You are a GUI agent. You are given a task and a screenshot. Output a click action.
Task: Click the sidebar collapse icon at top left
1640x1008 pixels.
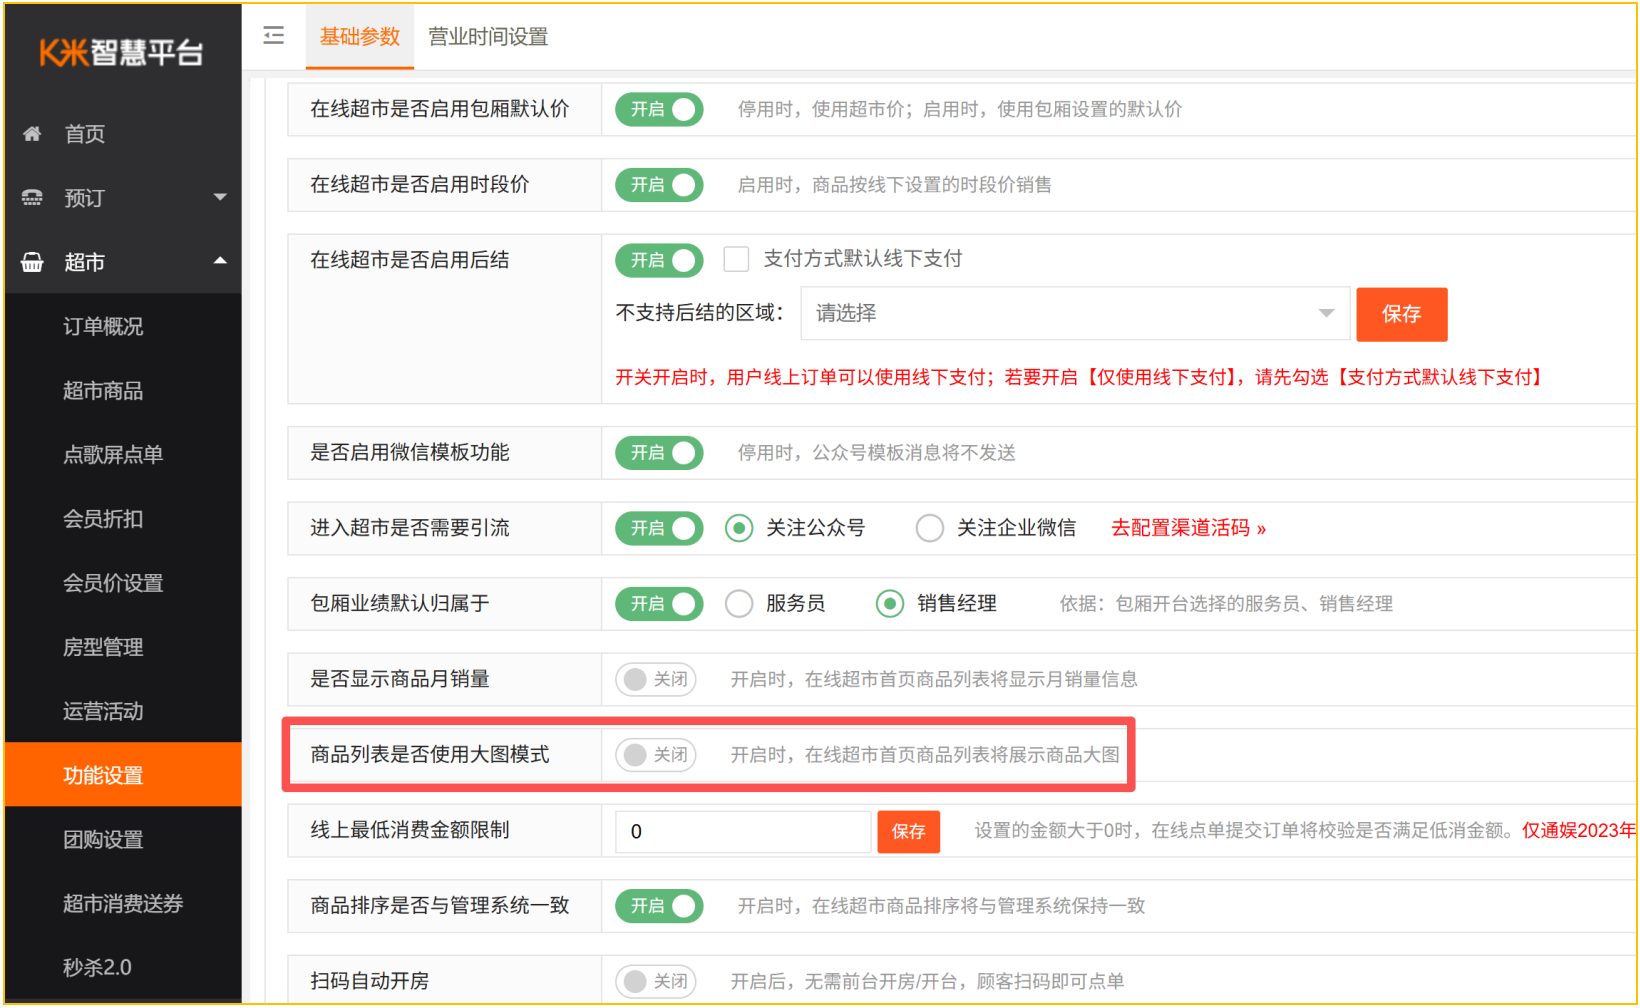pos(273,36)
